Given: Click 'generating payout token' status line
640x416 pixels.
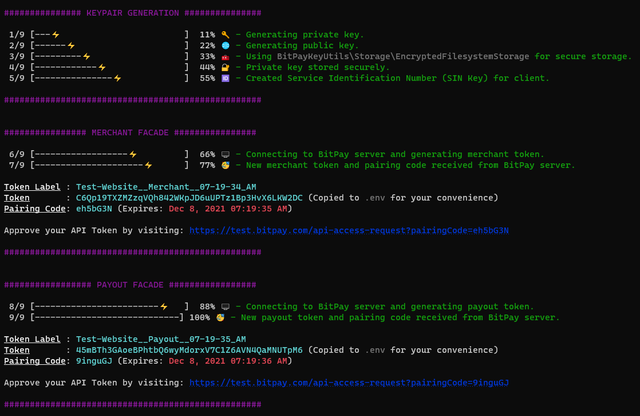Looking at the screenshot, I should tap(390, 307).
